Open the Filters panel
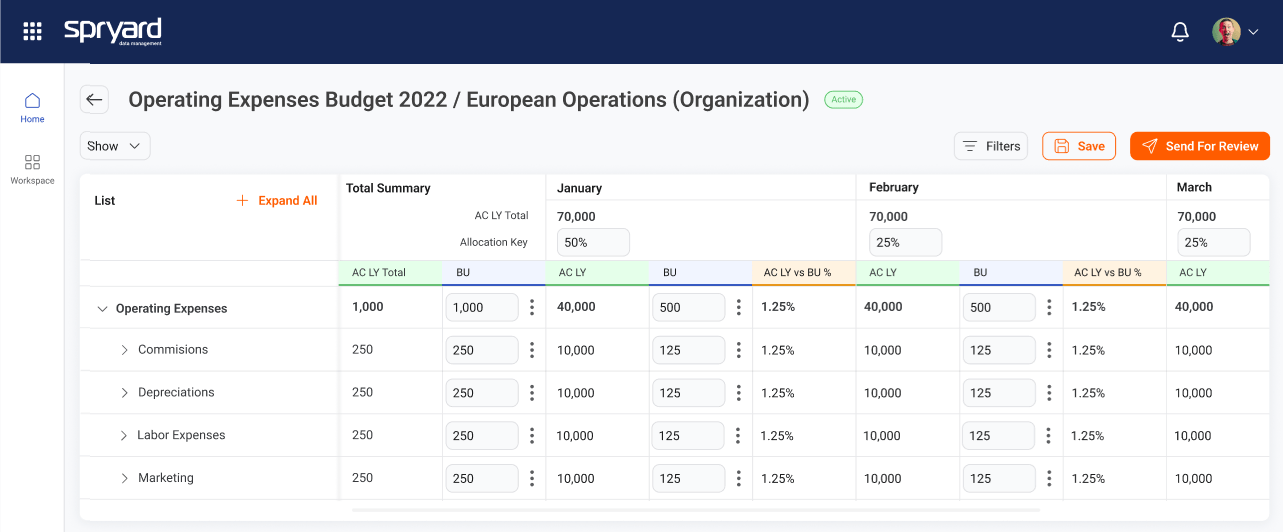 coord(990,146)
